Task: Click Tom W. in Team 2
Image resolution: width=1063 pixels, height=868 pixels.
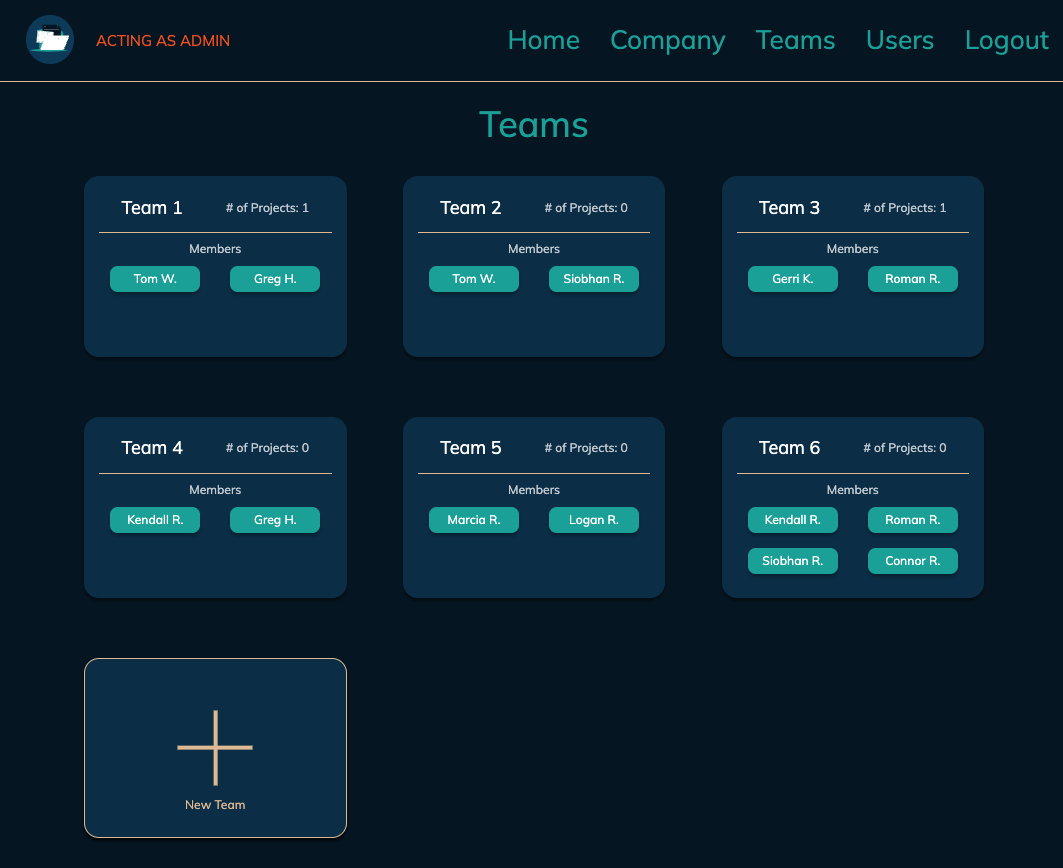Action: 474,279
